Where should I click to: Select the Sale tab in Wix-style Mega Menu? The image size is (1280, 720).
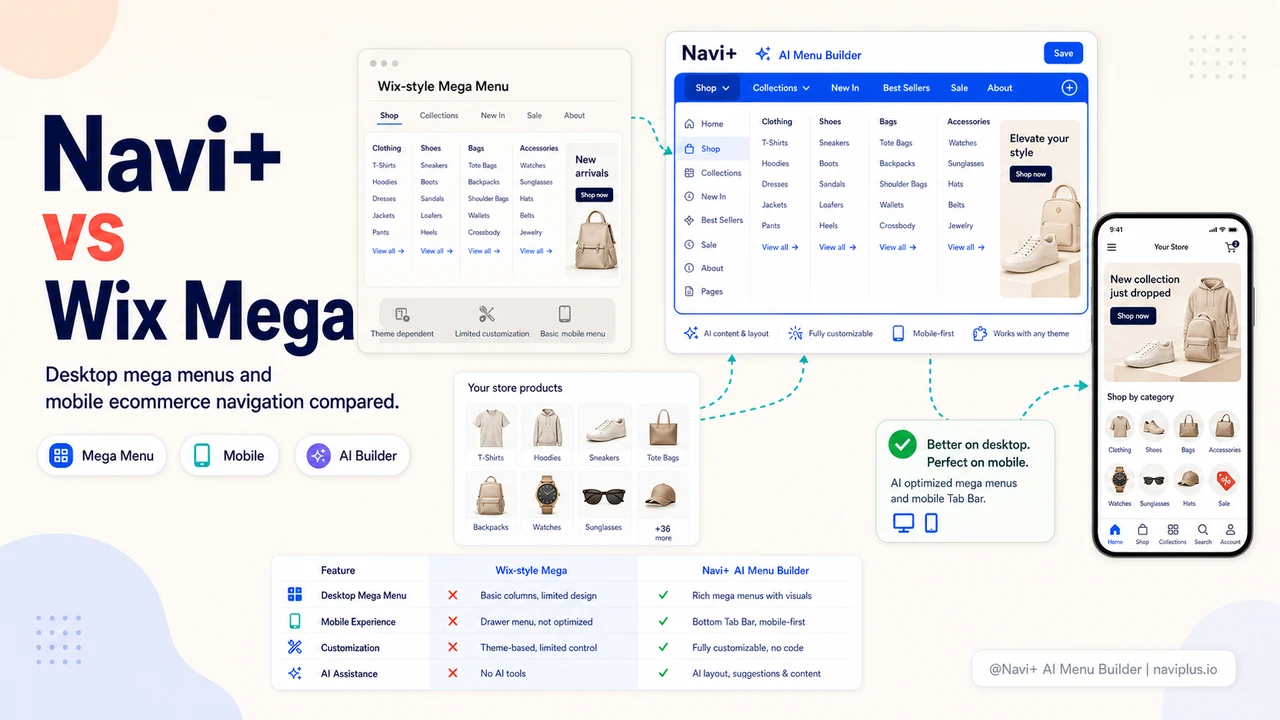535,115
